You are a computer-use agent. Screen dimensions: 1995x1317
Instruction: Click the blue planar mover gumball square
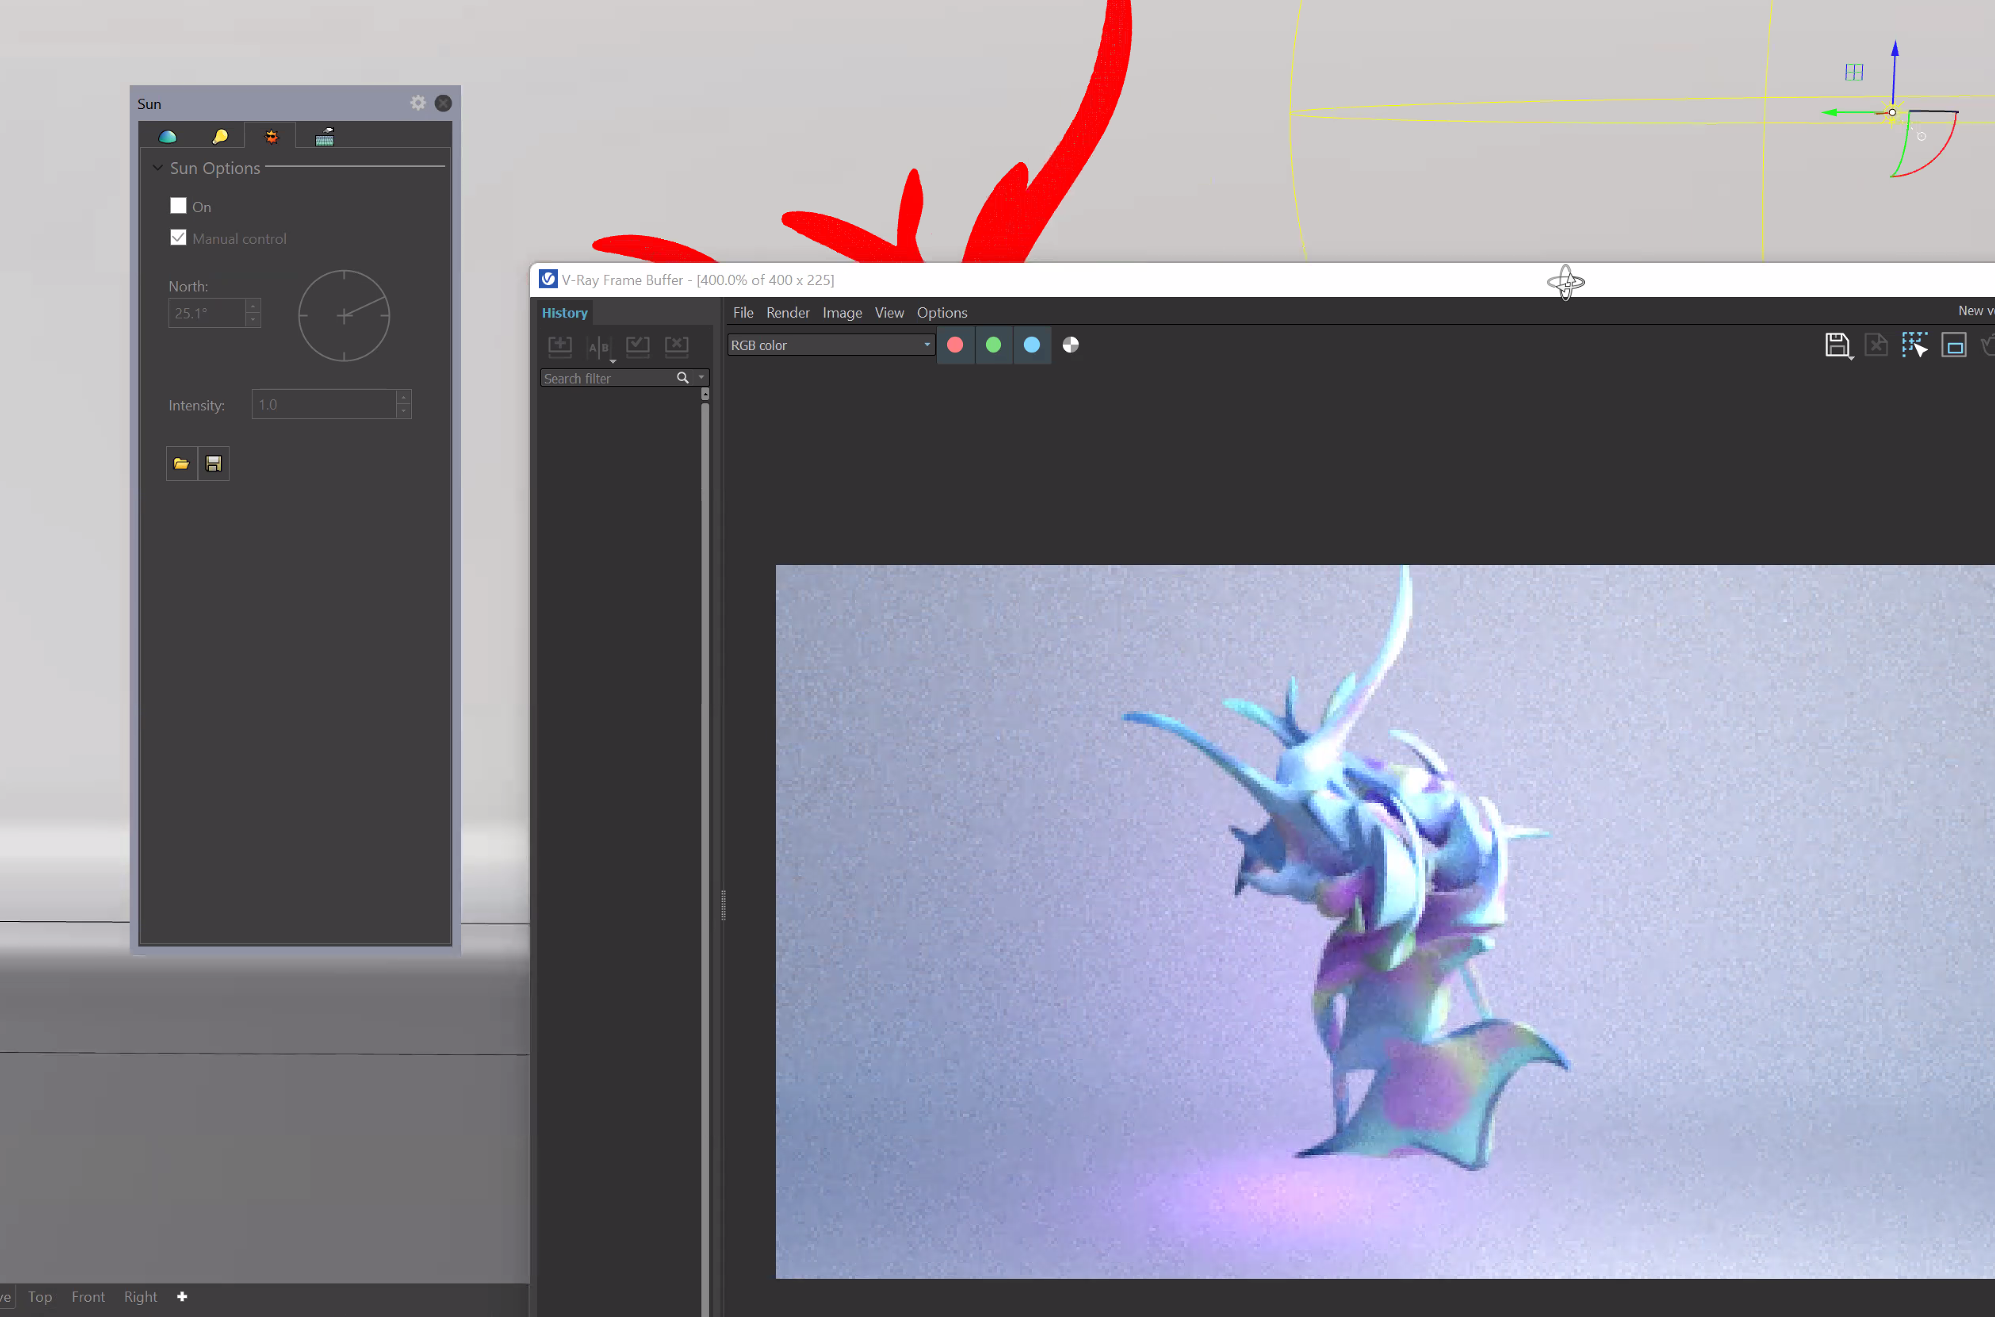[1854, 72]
